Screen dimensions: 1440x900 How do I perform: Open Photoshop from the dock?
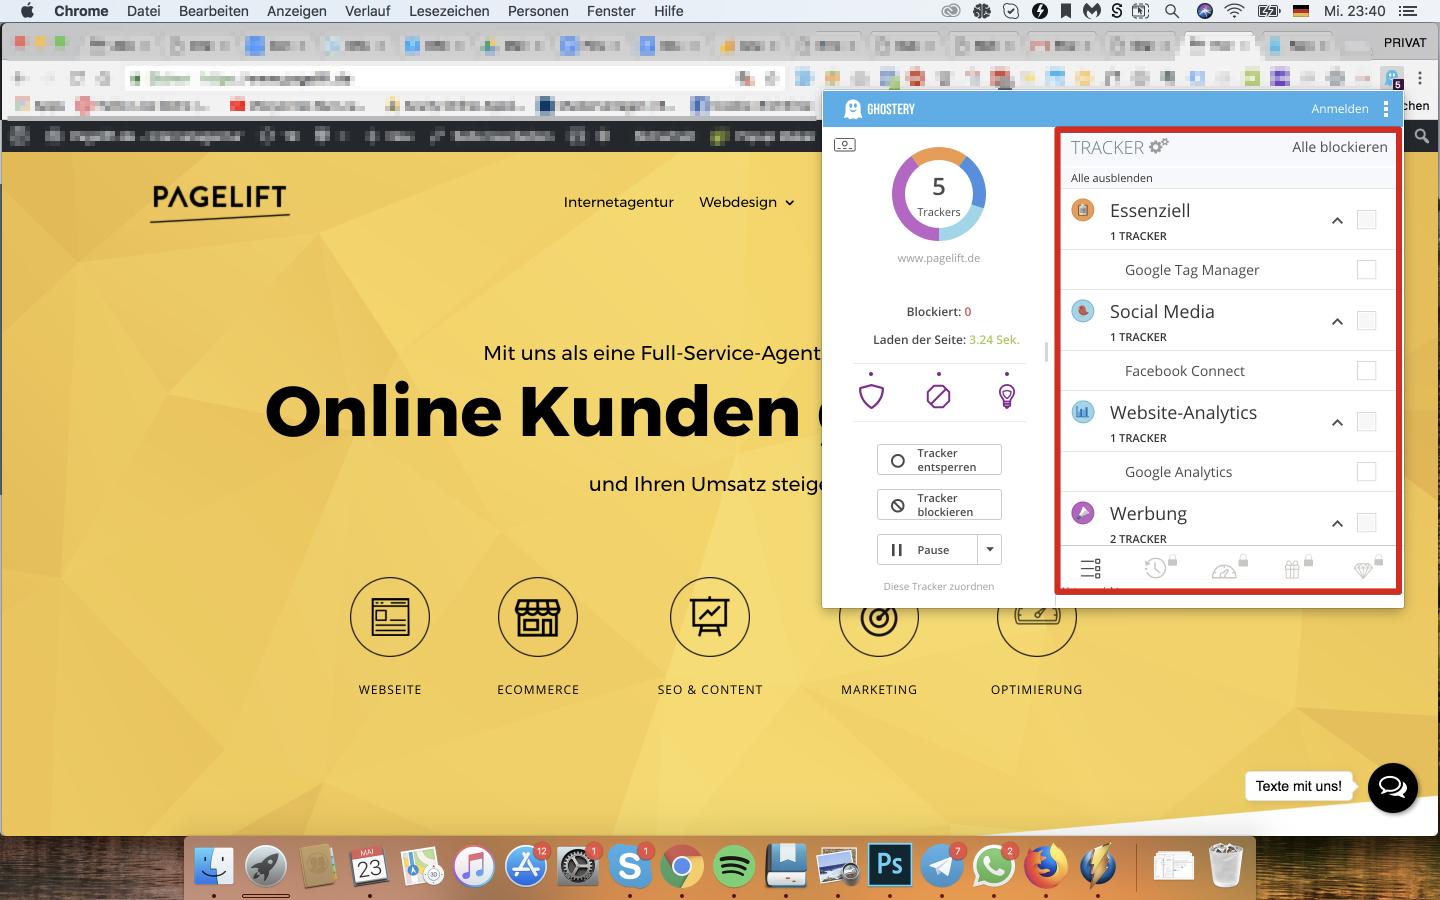[x=890, y=865]
